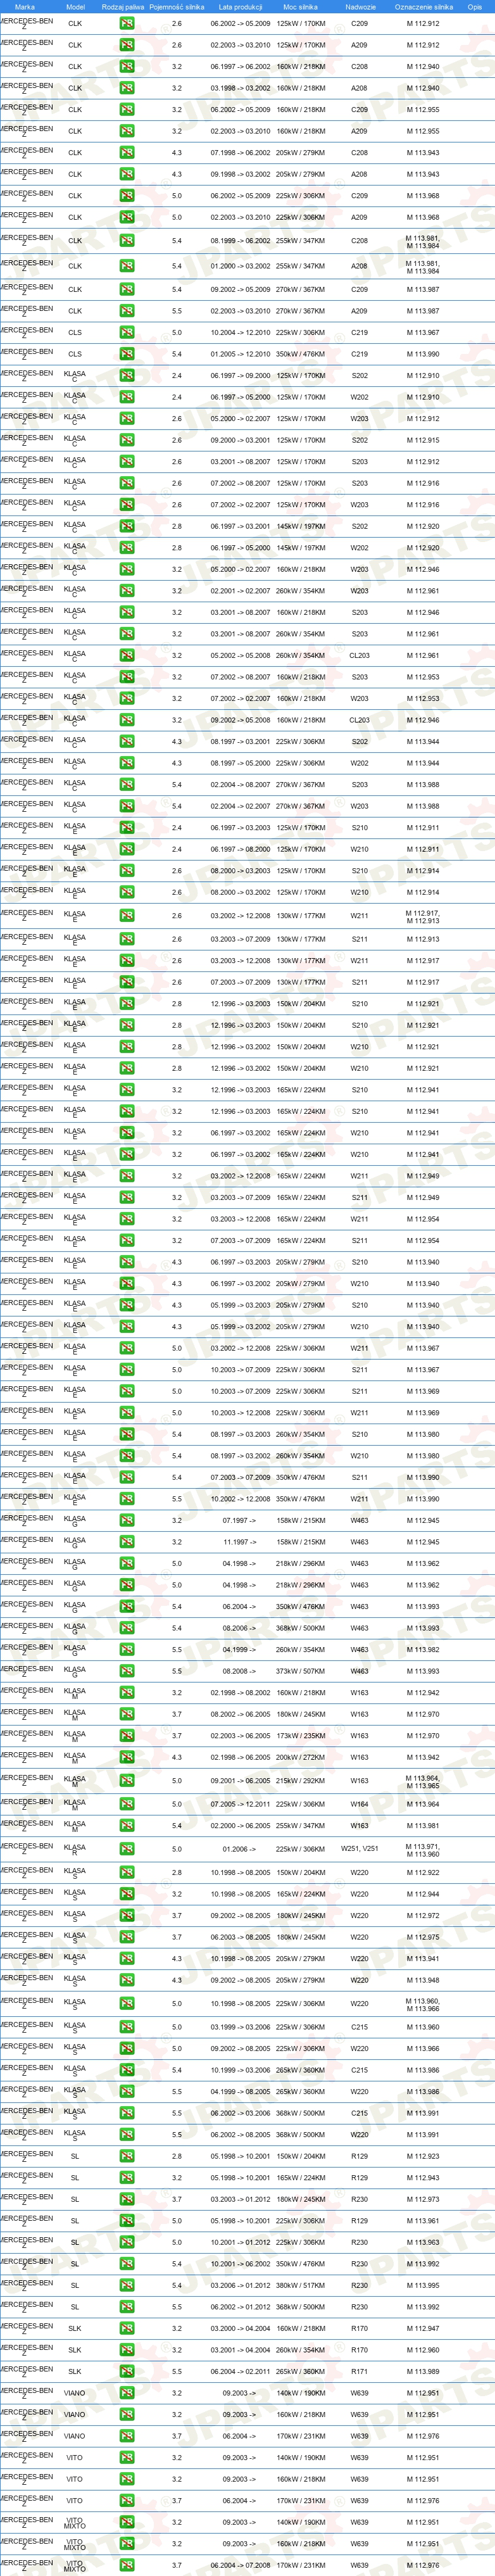The width and height of the screenshot is (495, 2576).
Task: Click production years 07.2005 -> 12.2011
Action: (240, 1805)
